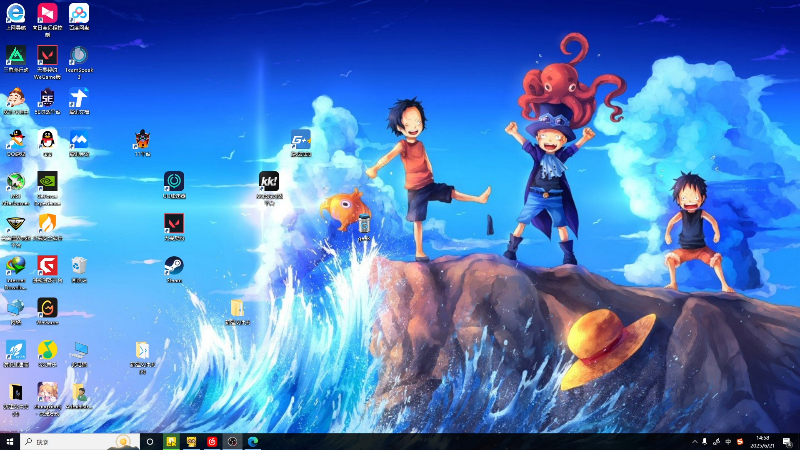The image size is (800, 450).
Task: Launch Microsoft Edge from taskbar
Action: pos(253,441)
